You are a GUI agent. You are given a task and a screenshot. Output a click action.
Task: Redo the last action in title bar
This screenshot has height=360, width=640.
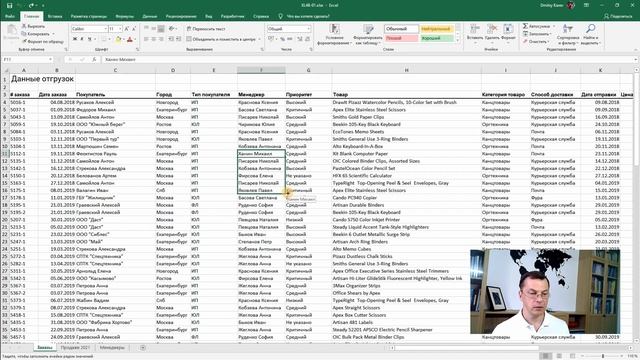(x=31, y=5)
